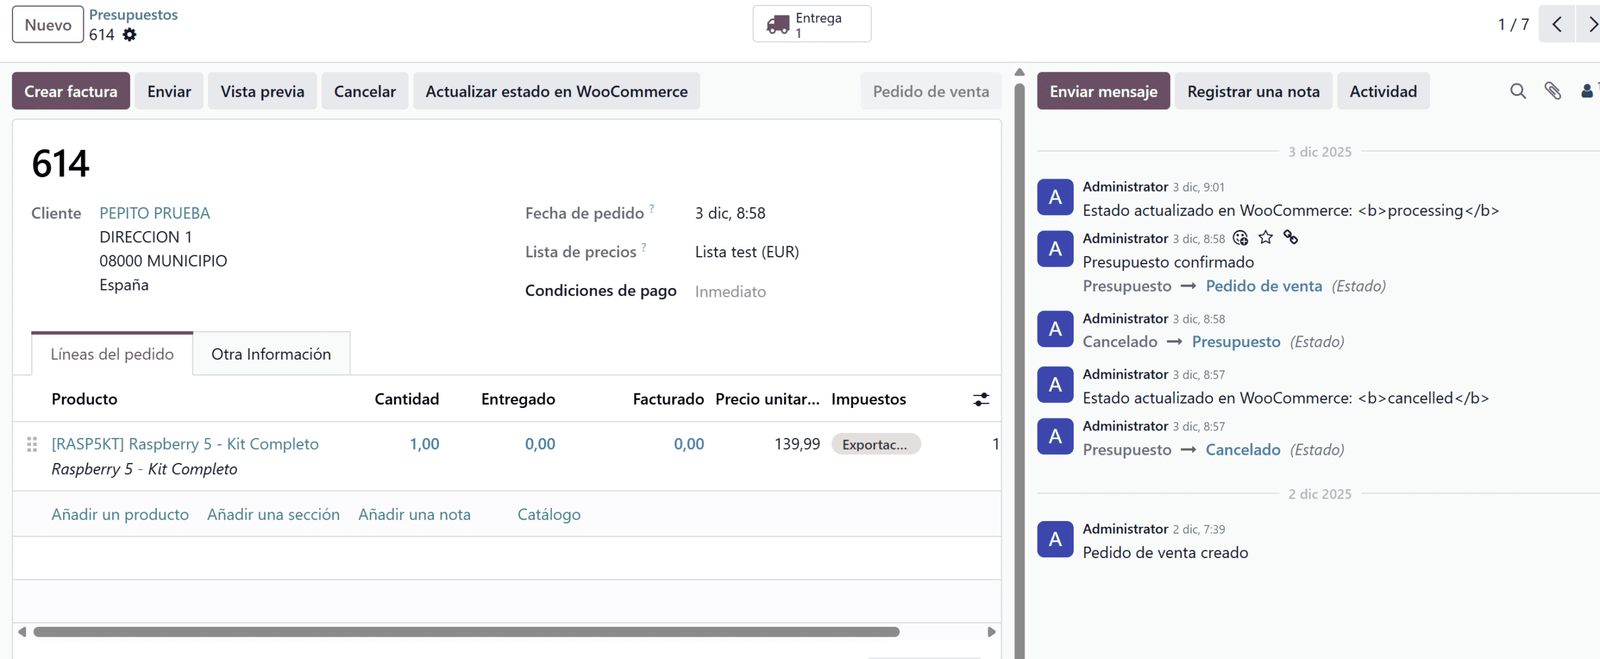This screenshot has height=659, width=1600.
Task: Select Pedido de venta status stage
Action: tap(931, 91)
